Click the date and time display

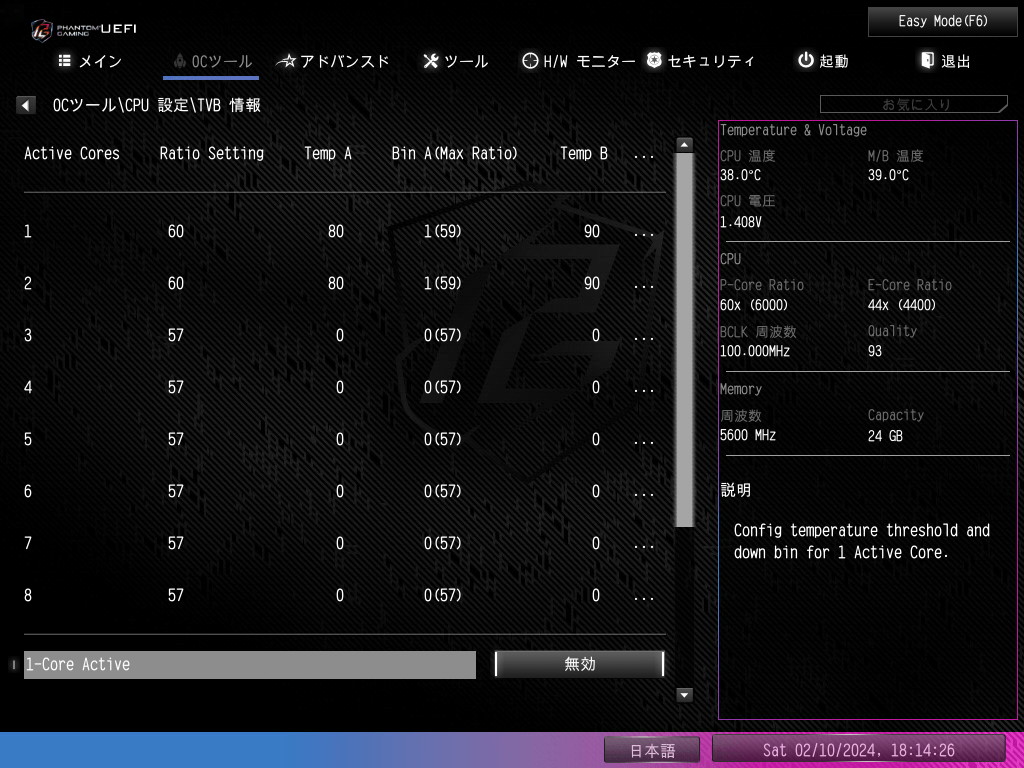(x=858, y=749)
